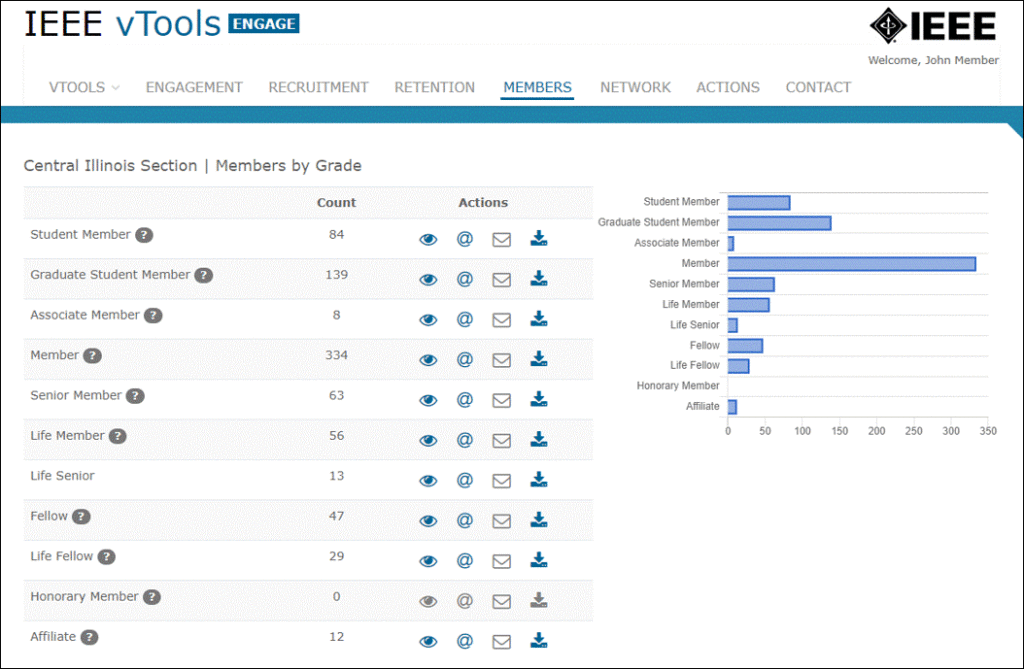Click eye icon for Graduate Student Member

pyautogui.click(x=428, y=279)
